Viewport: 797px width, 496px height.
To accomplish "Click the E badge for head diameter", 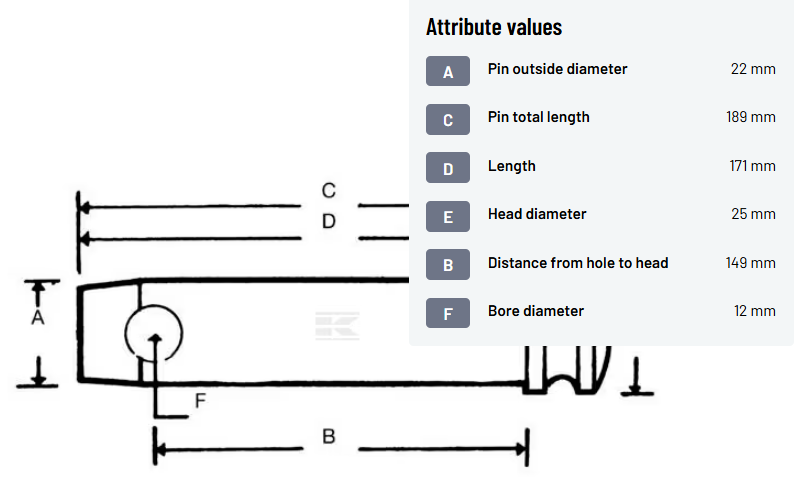I will click(x=448, y=216).
